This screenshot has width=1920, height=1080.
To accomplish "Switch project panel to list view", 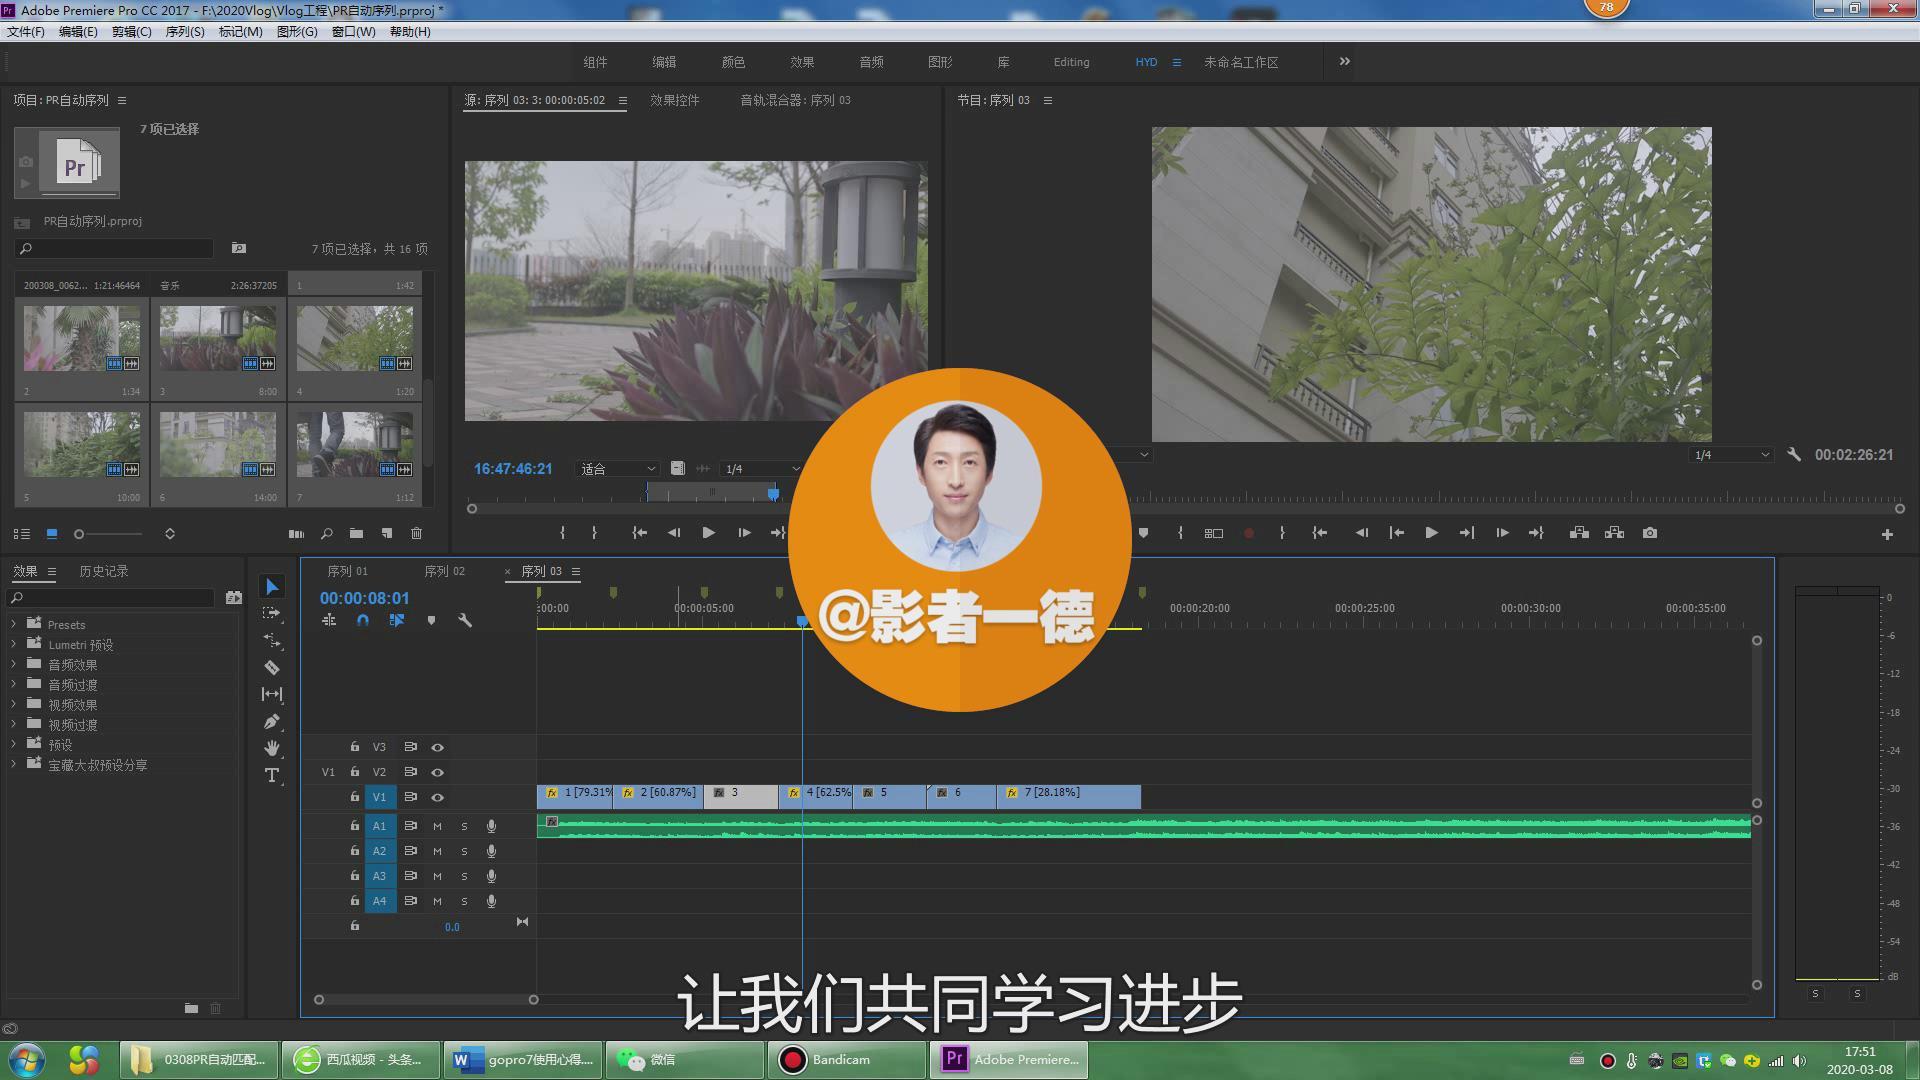I will point(21,534).
